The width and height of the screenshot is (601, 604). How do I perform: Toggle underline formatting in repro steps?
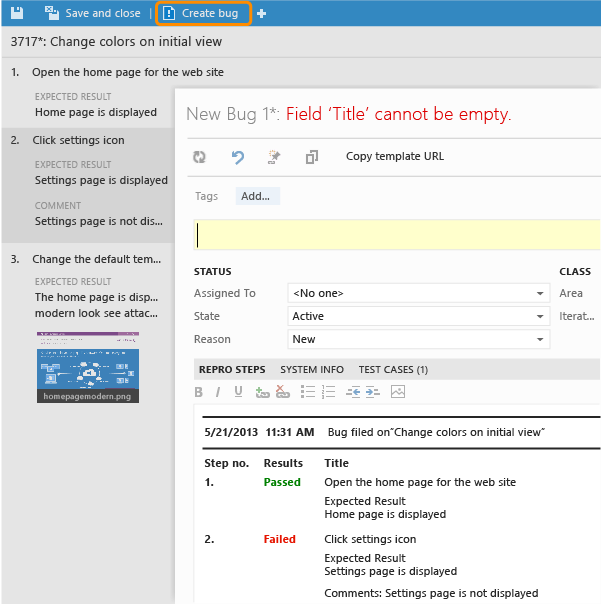click(x=238, y=392)
